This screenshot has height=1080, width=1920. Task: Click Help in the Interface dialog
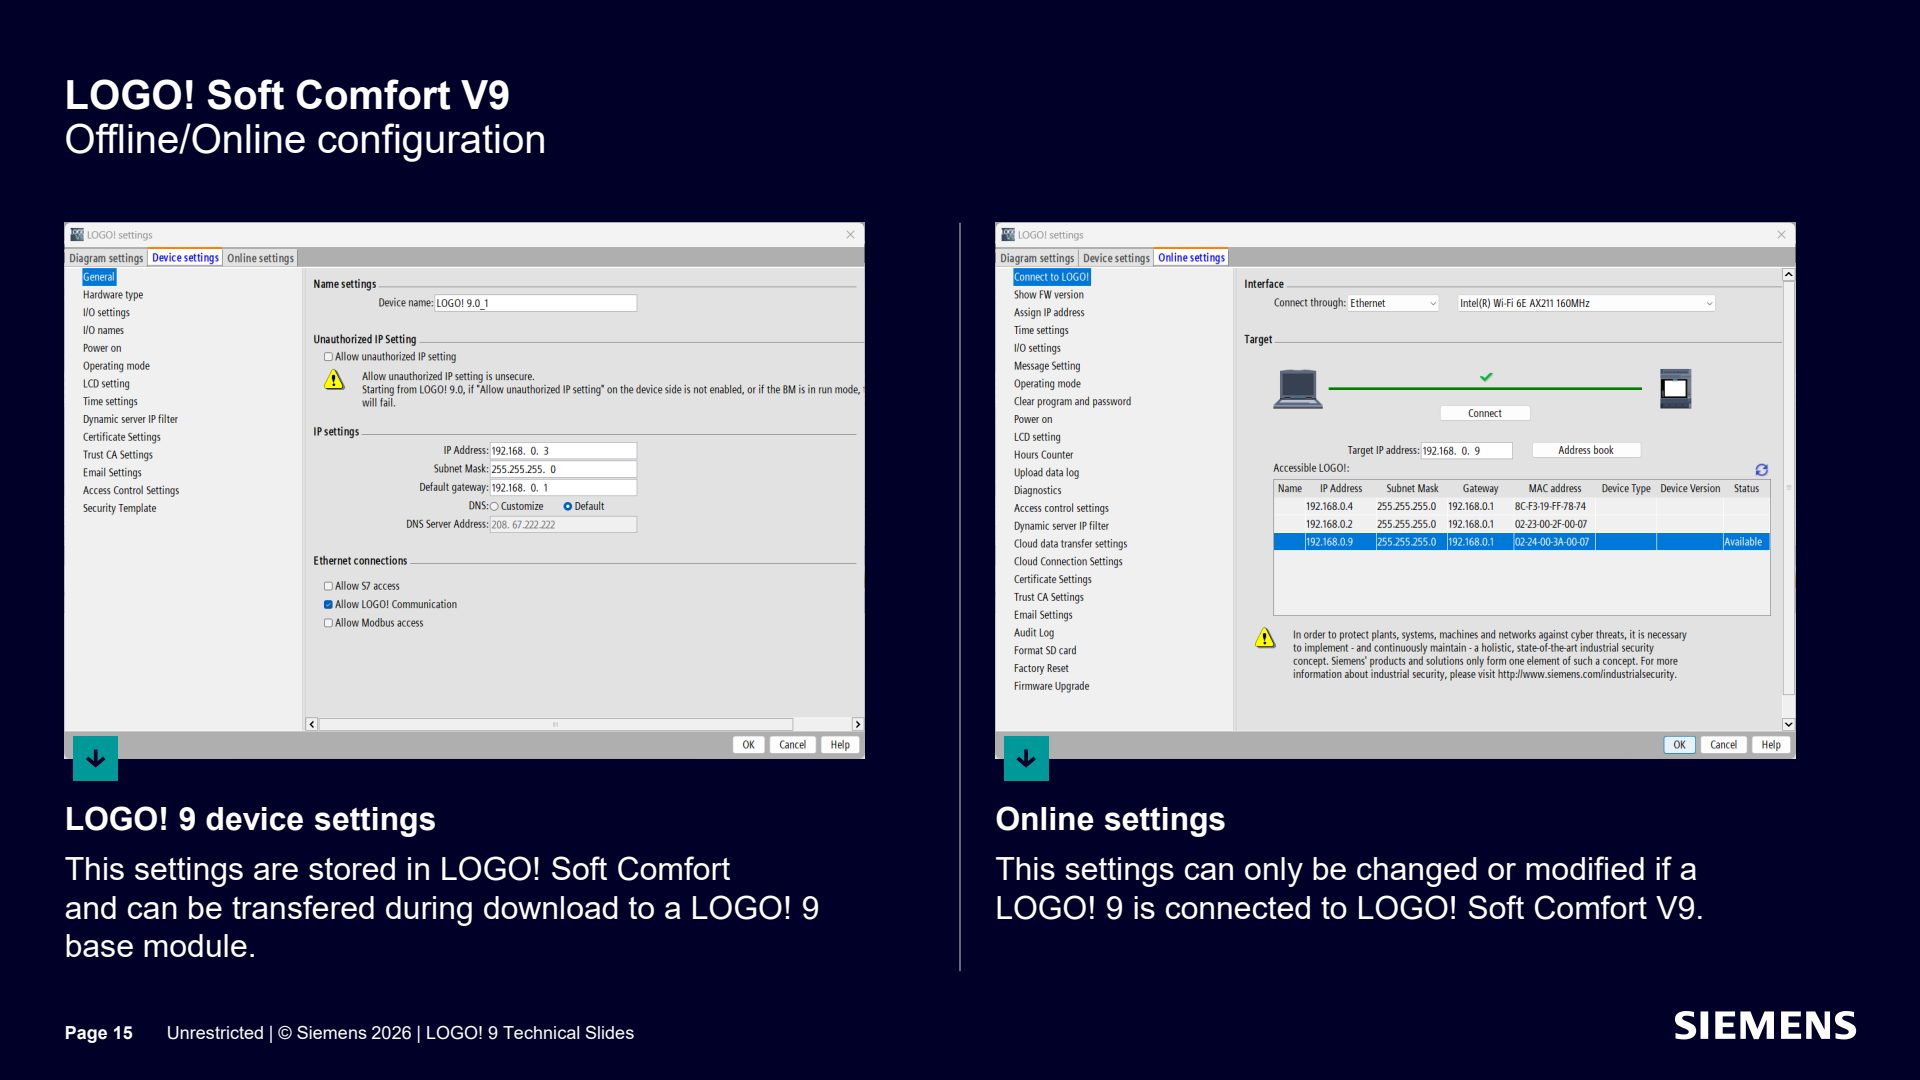[1771, 745]
